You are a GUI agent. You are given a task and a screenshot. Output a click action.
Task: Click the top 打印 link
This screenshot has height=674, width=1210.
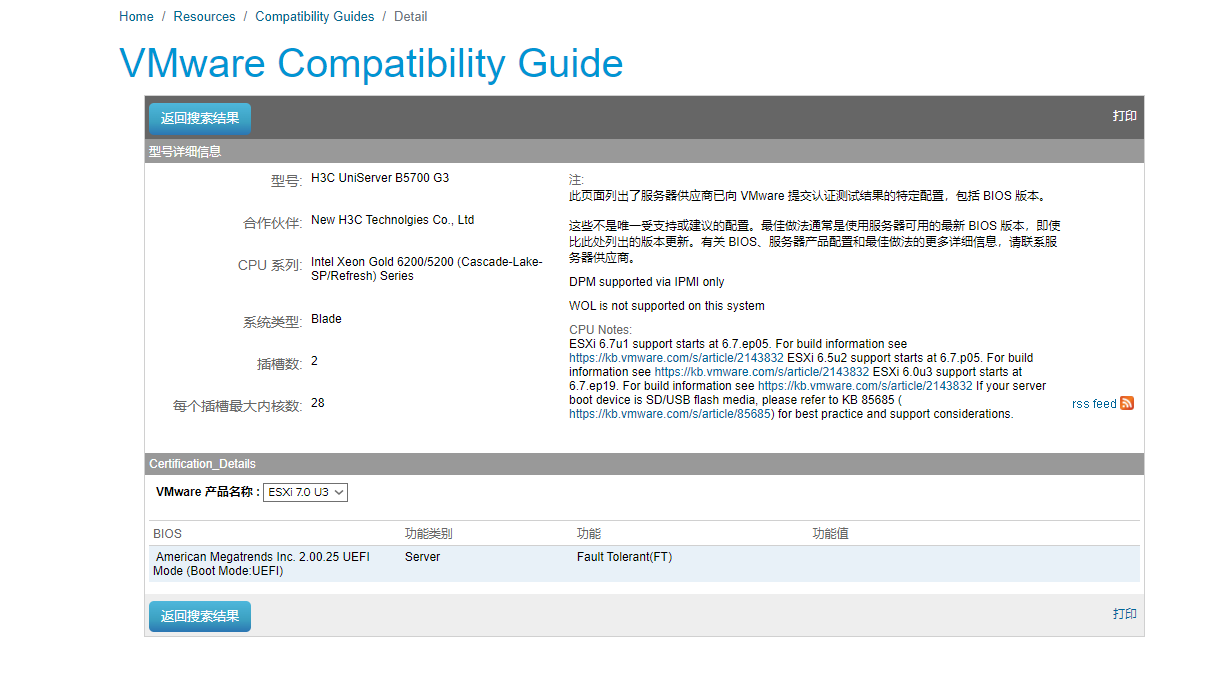[x=1125, y=116]
